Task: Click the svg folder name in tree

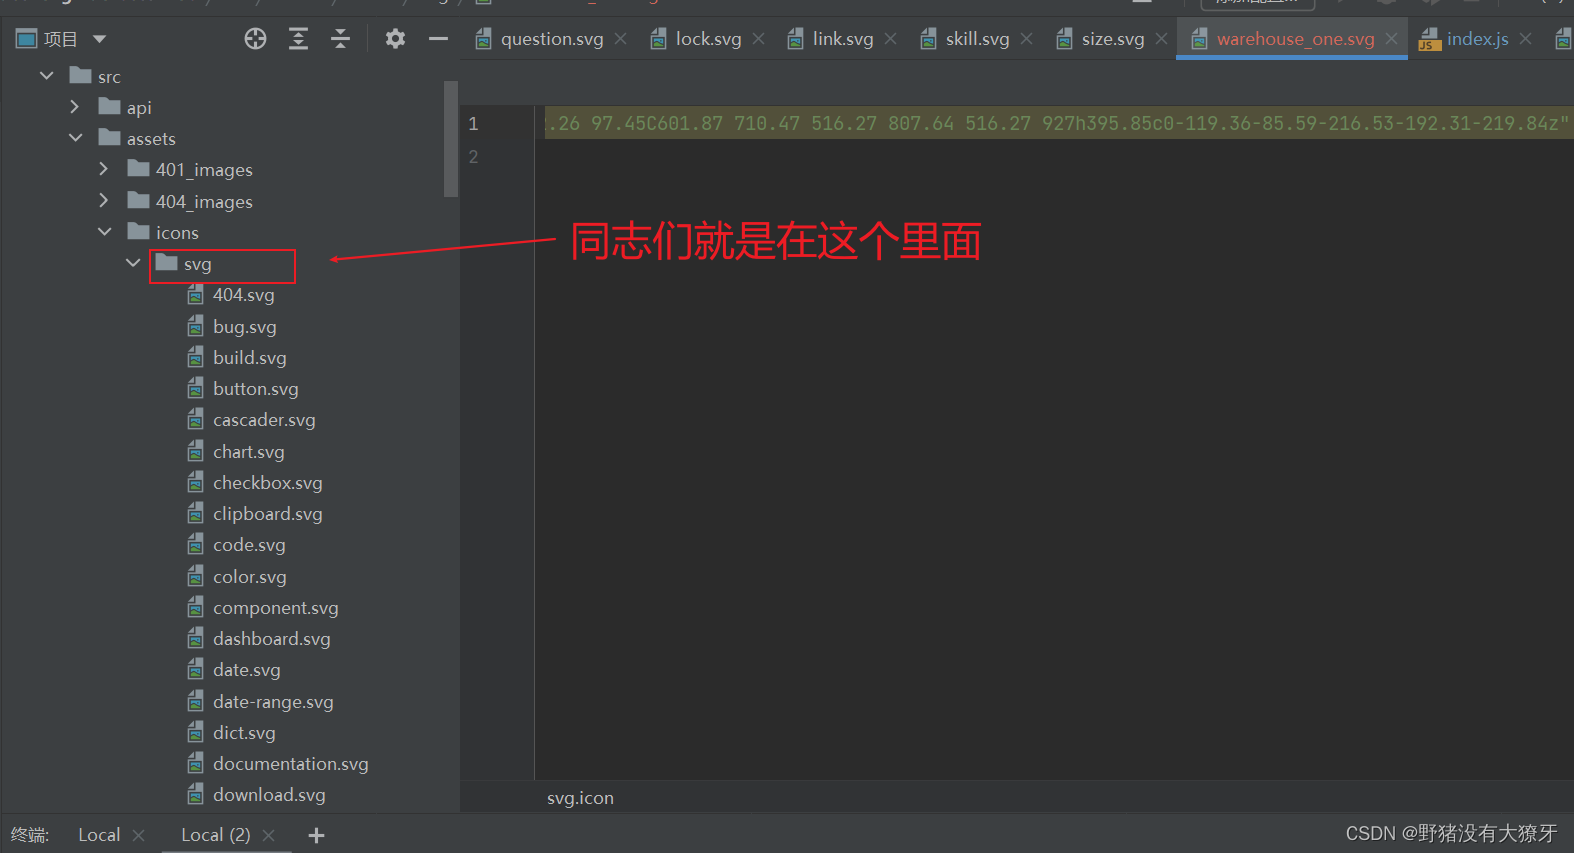Action: pyautogui.click(x=197, y=264)
